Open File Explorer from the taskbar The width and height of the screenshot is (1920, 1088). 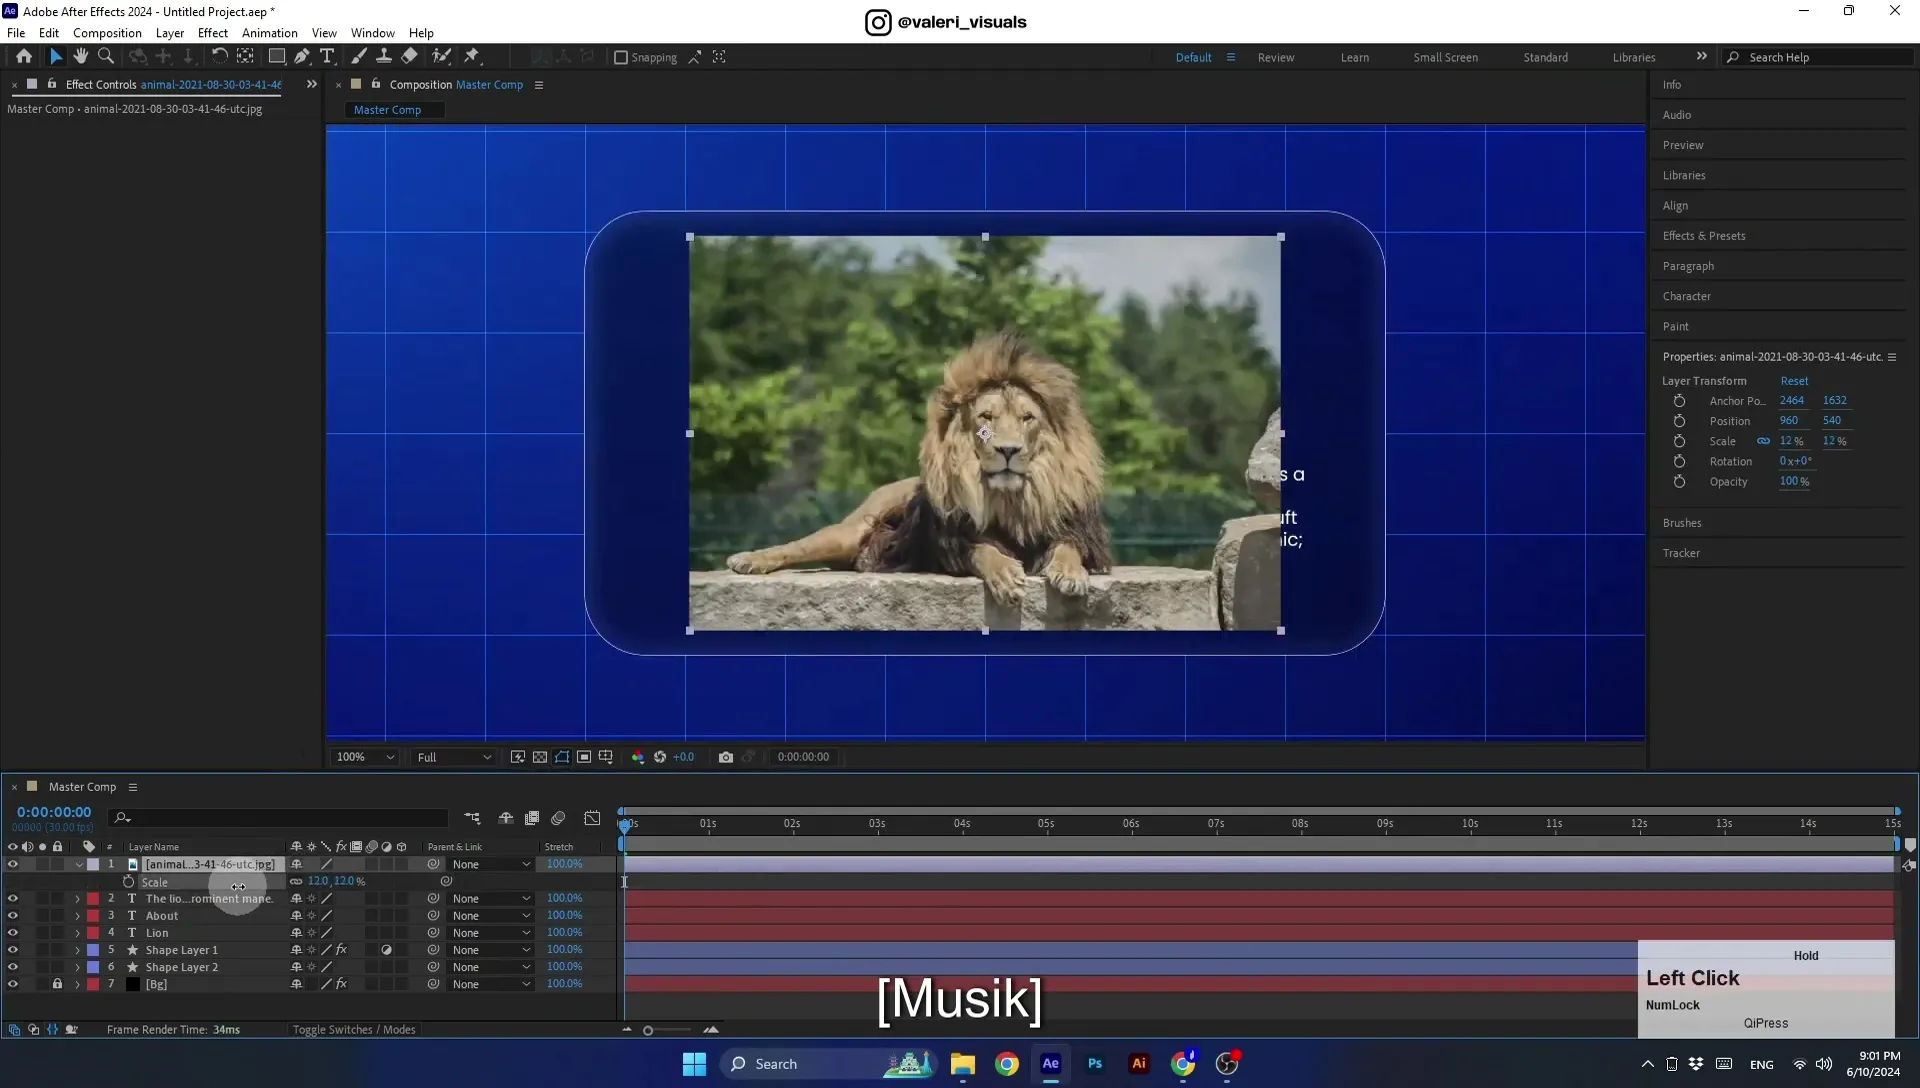click(x=963, y=1064)
